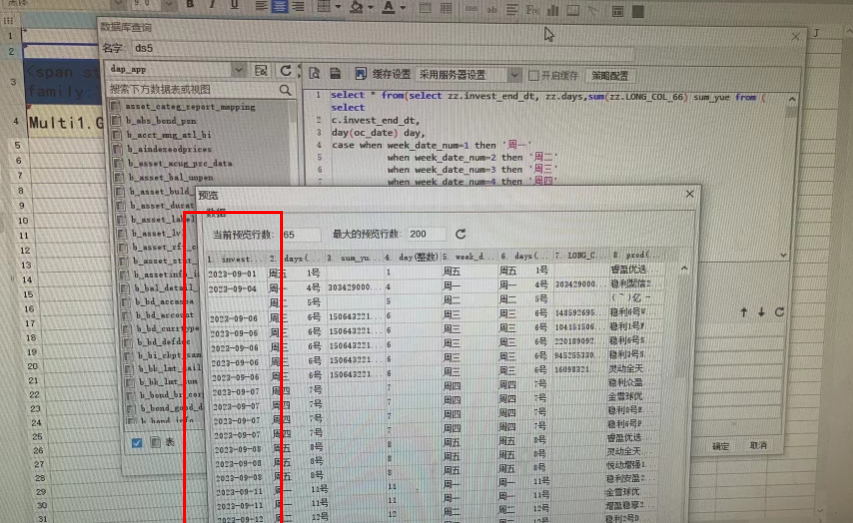Click the 取消 button
Screen dimensions: 853x523
[758, 446]
